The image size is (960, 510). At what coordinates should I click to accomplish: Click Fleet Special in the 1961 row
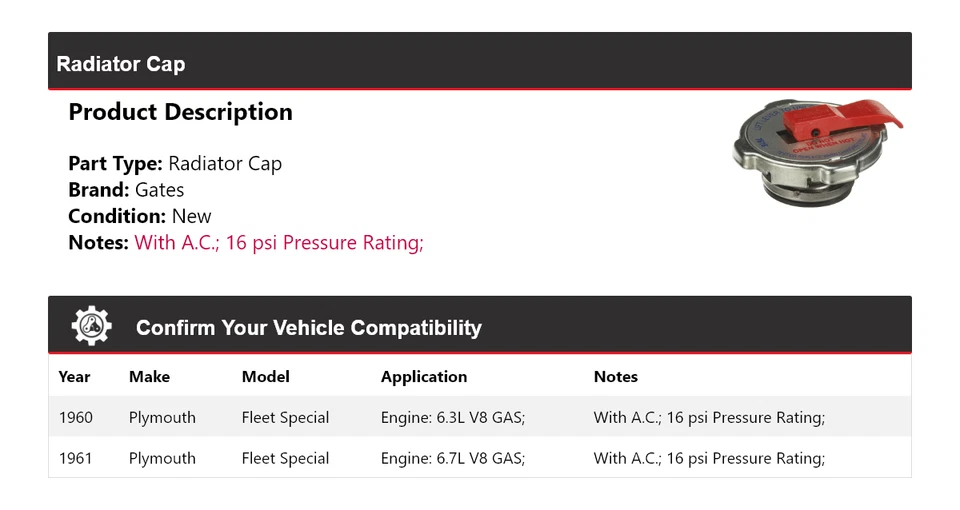tap(285, 459)
